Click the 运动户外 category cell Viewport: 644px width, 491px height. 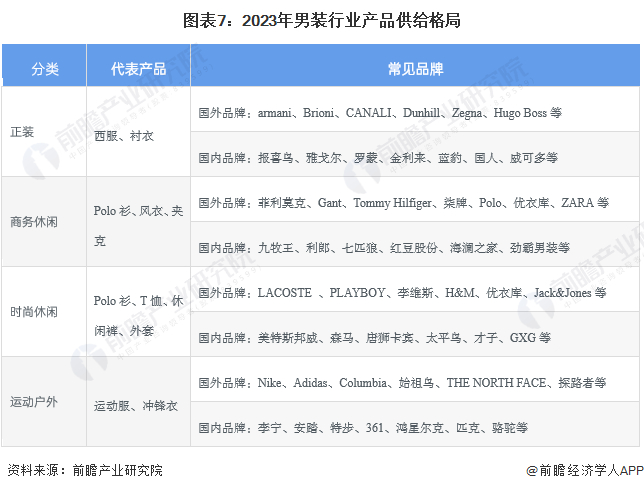click(44, 401)
